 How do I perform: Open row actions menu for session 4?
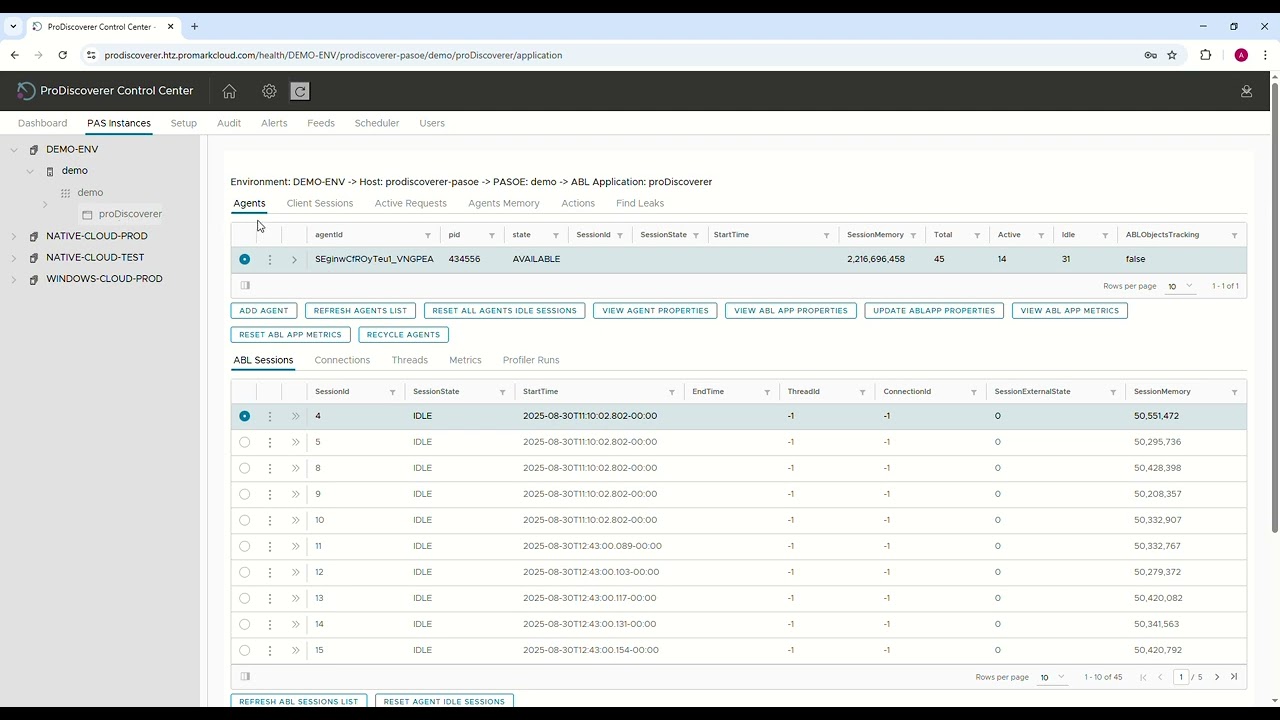269,416
